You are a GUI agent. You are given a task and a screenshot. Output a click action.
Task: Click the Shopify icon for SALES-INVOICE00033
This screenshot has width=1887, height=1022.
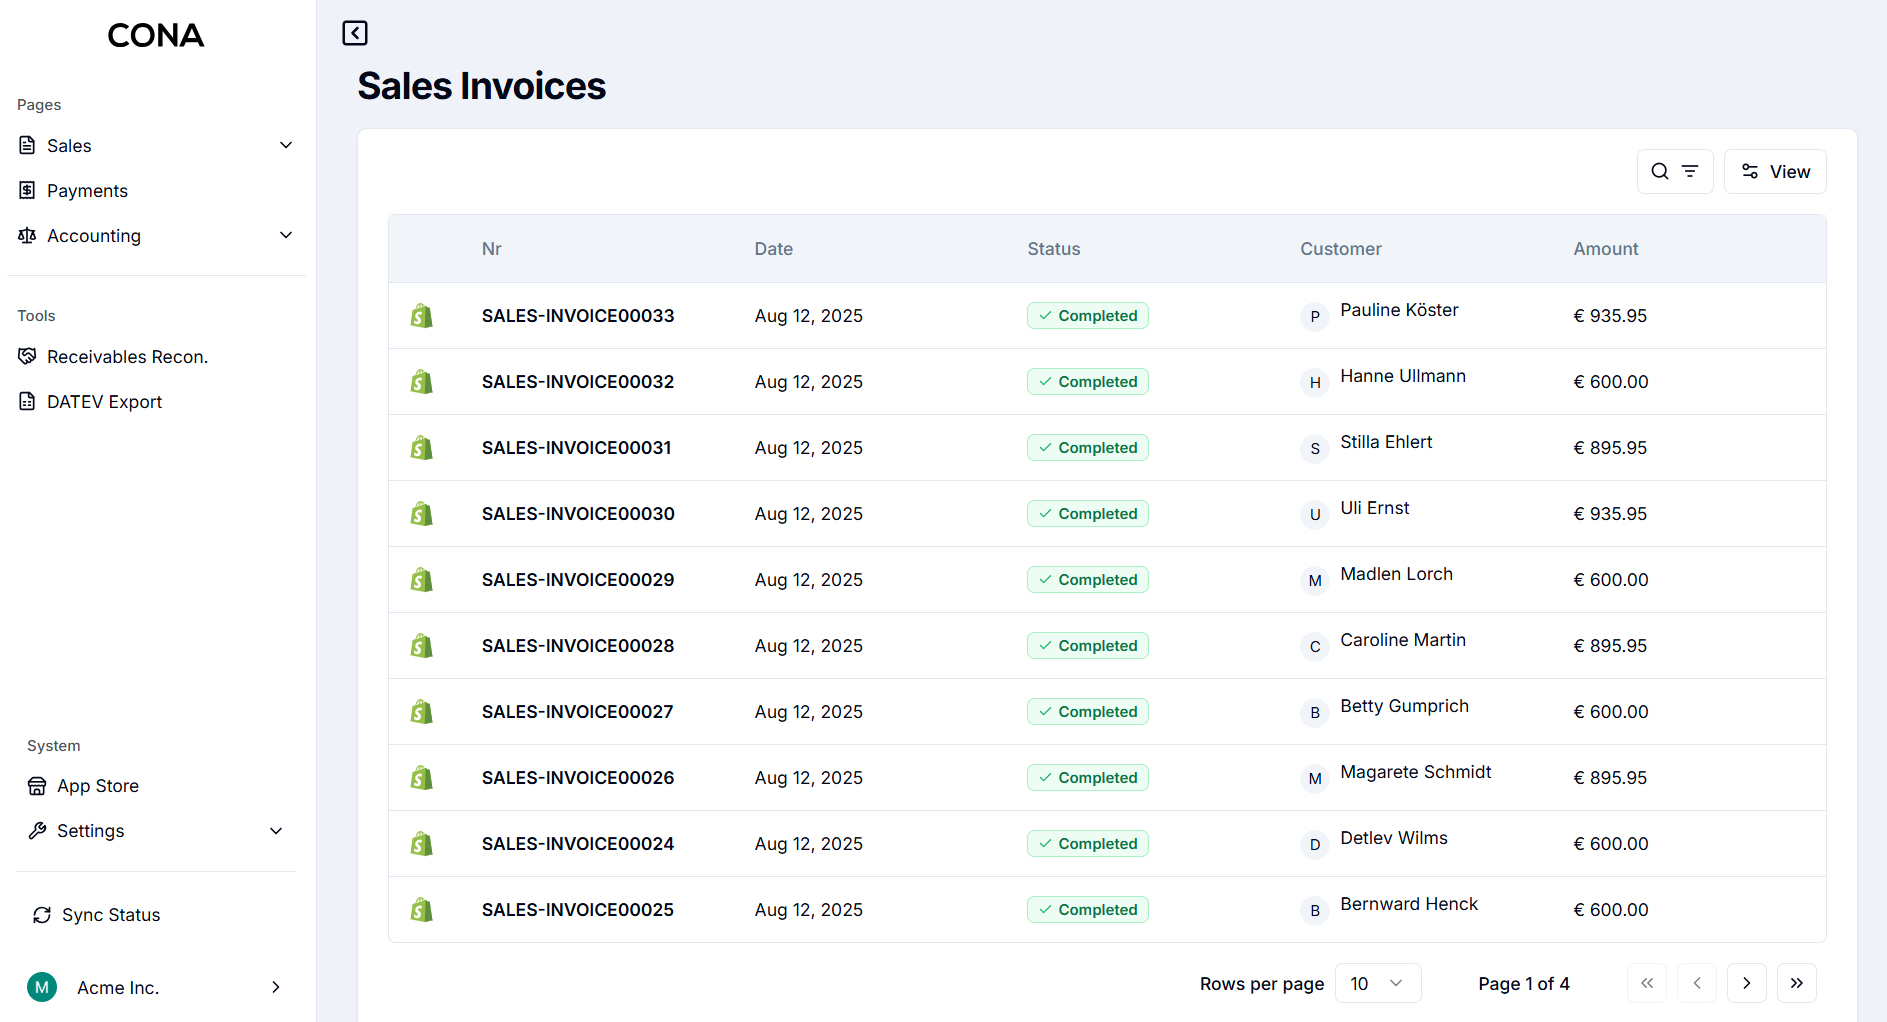[x=422, y=316]
